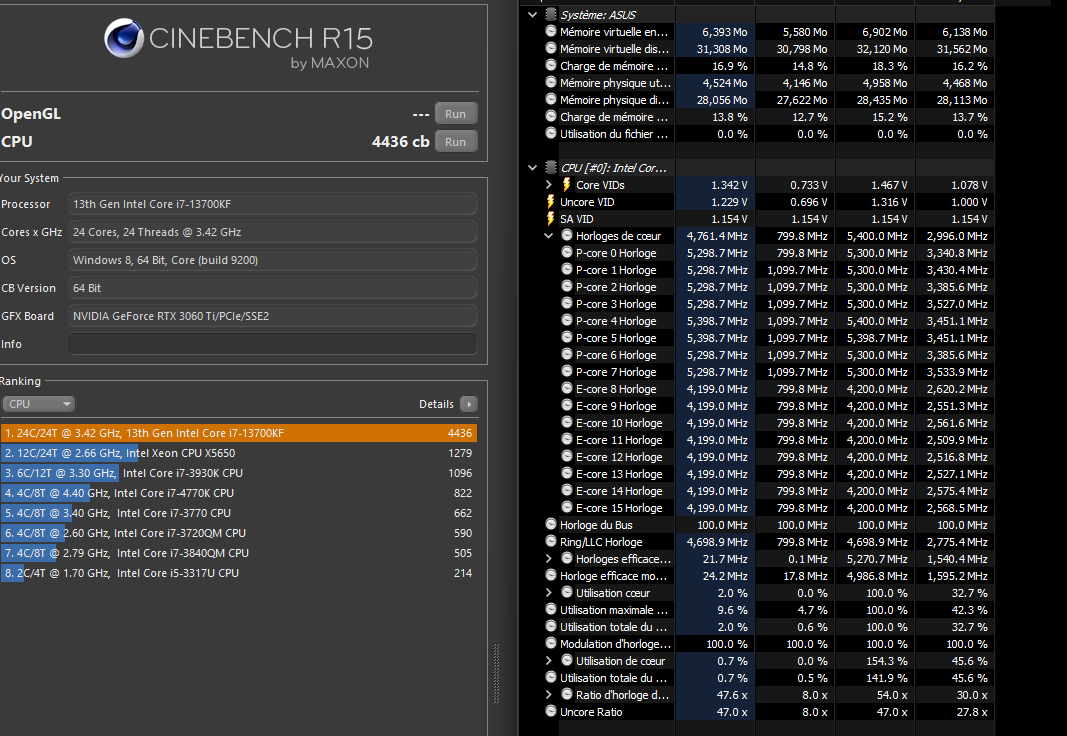Click the Cinebench R15 logo sphere
This screenshot has height=736, width=1067.
click(124, 38)
